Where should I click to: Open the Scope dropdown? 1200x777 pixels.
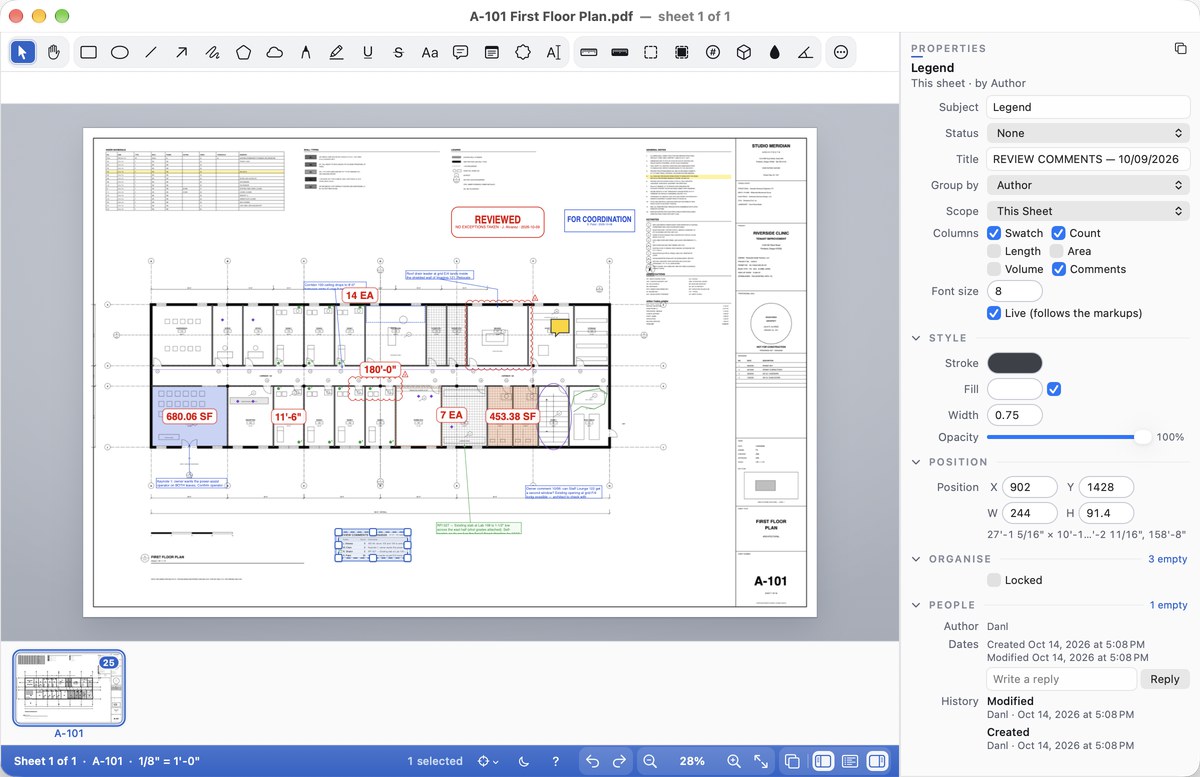tap(1088, 211)
